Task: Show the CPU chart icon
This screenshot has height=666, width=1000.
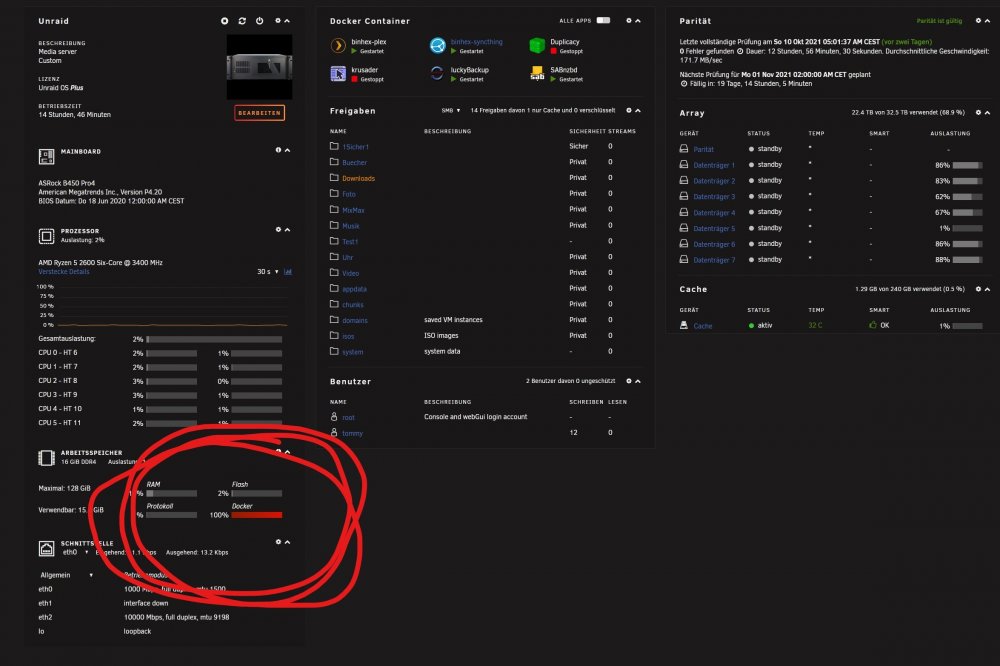Action: [288, 272]
